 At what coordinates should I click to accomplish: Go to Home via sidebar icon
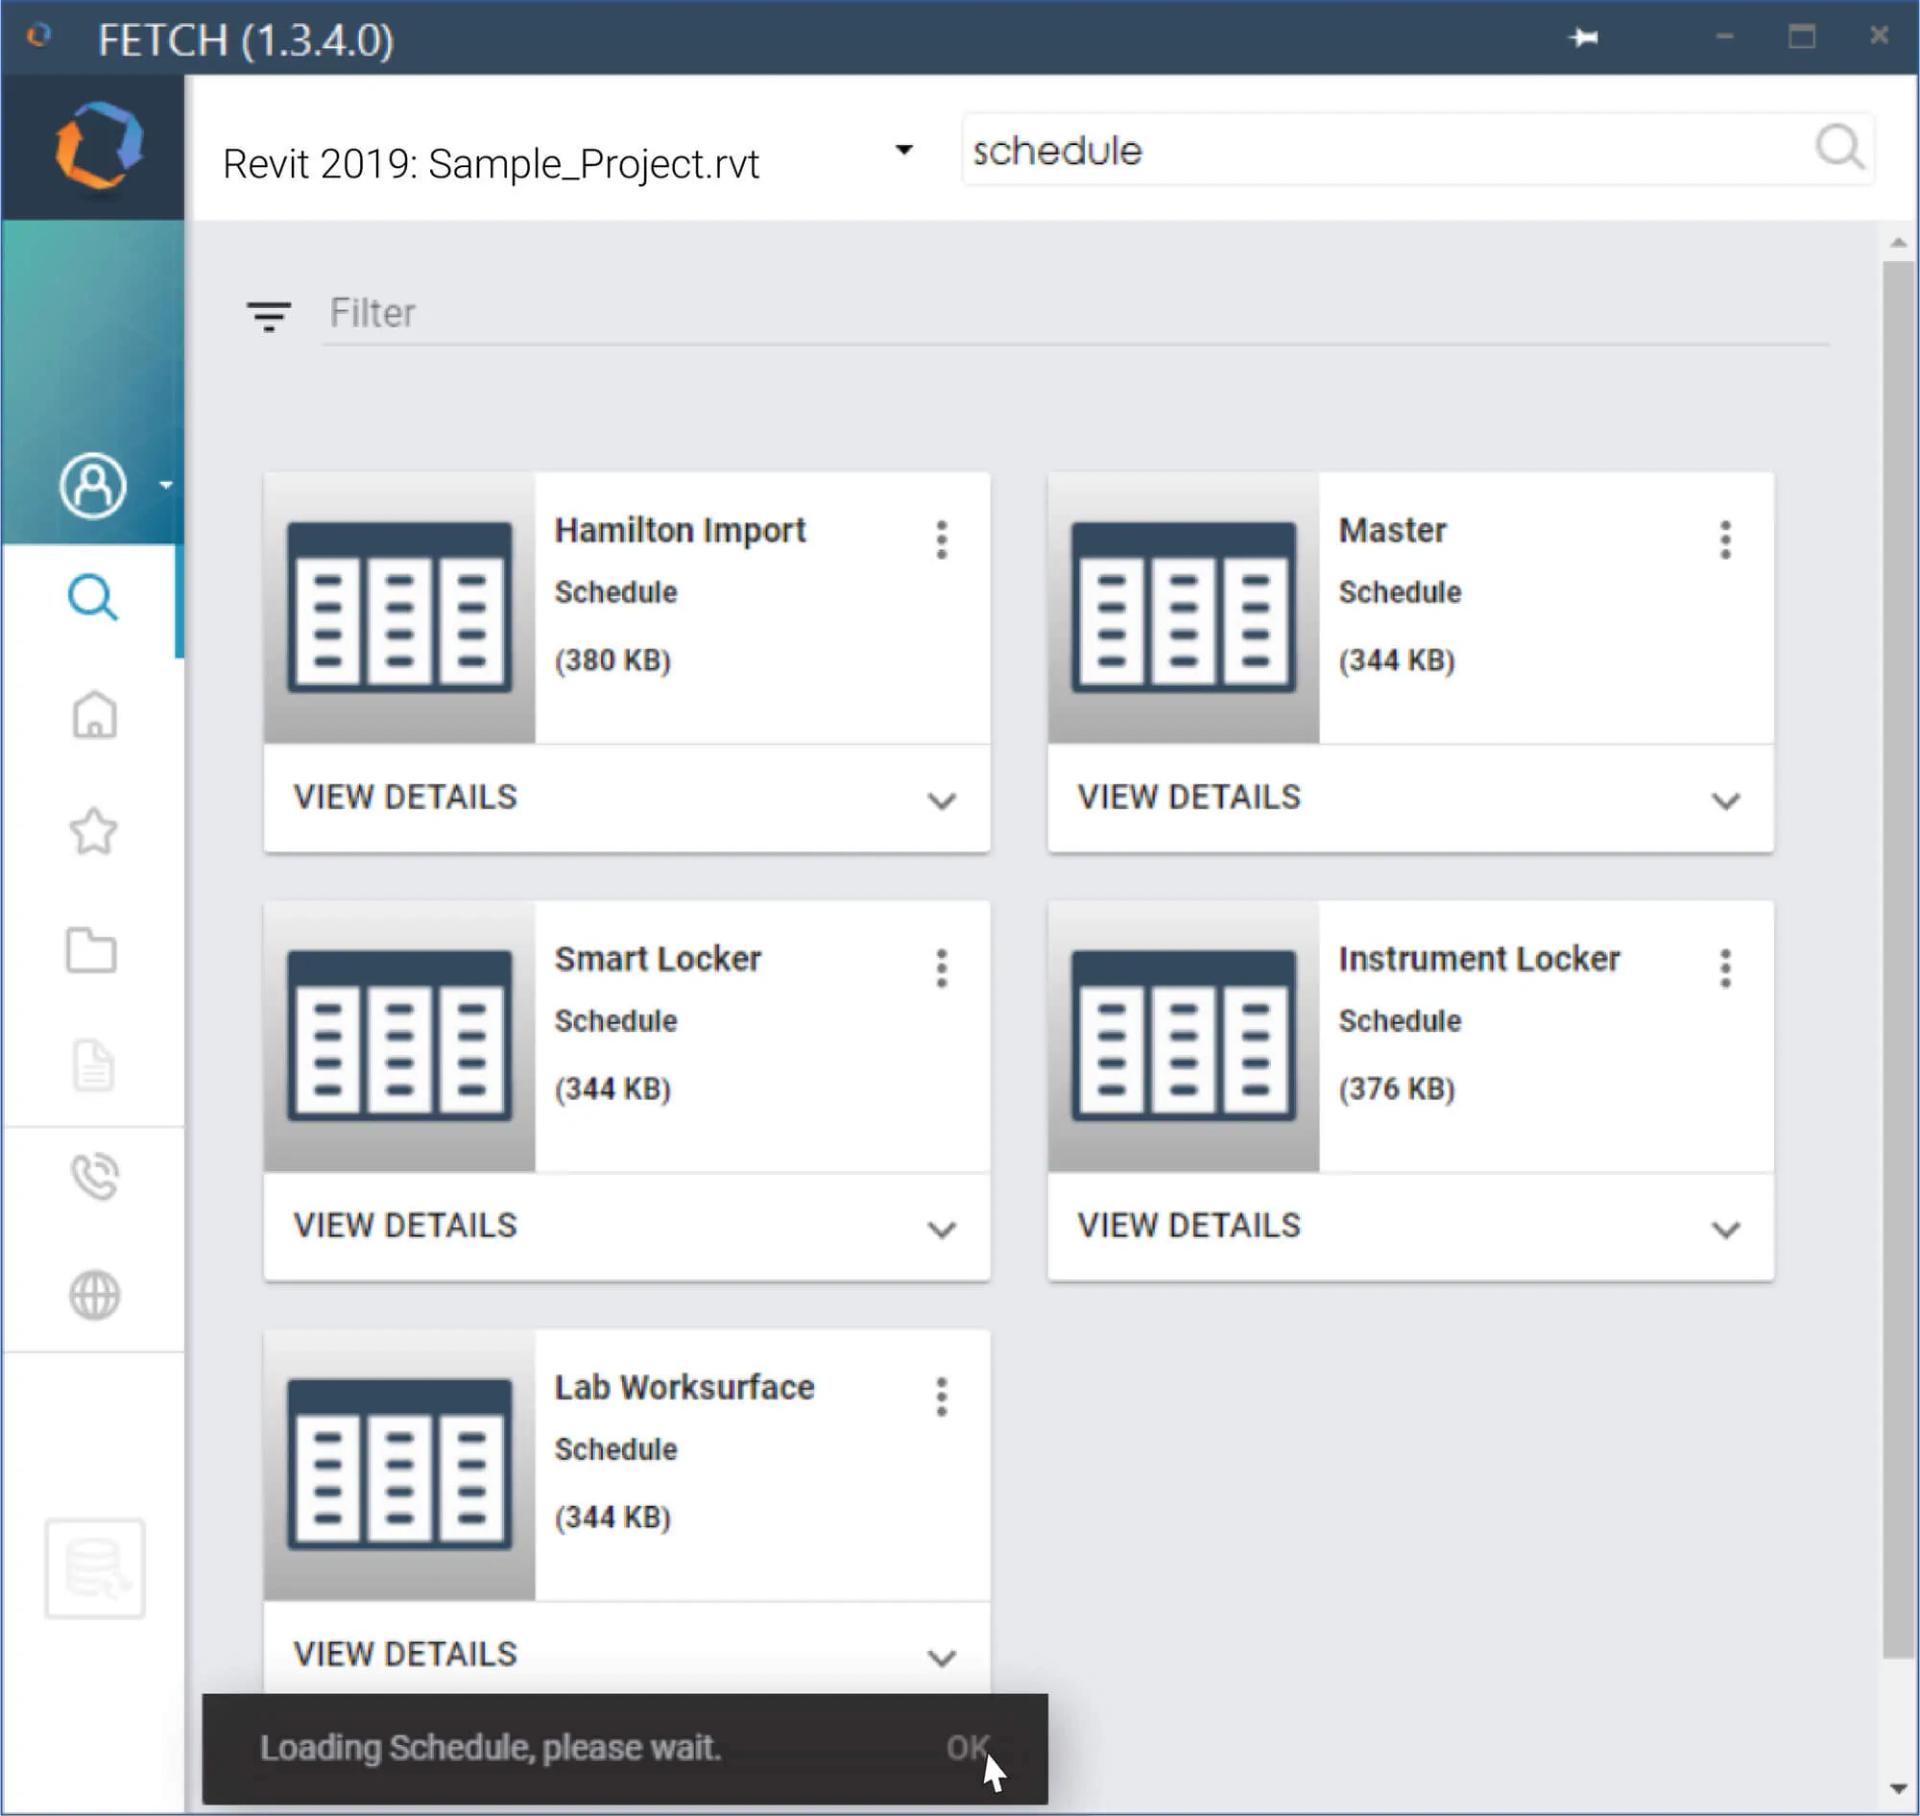tap(94, 714)
